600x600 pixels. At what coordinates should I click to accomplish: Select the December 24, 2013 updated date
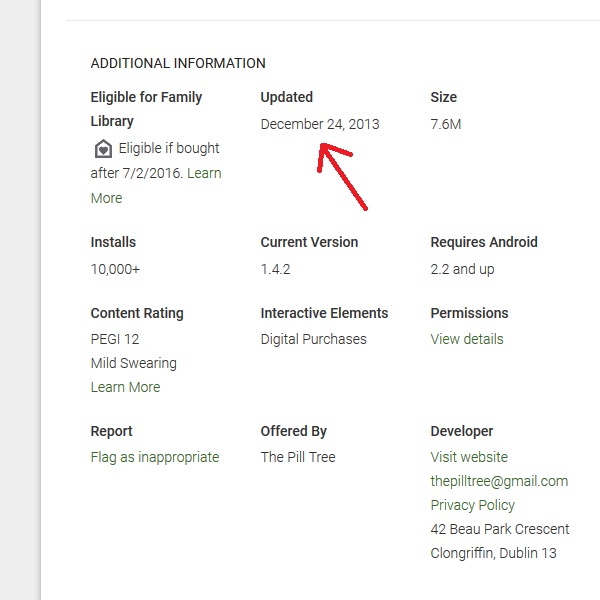[x=320, y=124]
